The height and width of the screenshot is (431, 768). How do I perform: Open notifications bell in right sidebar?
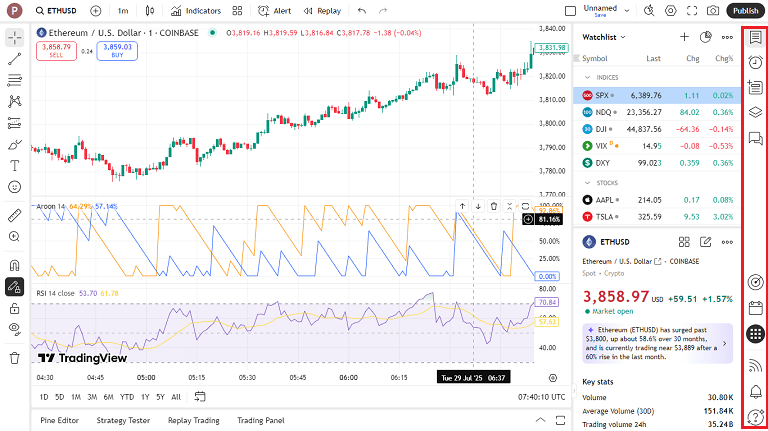pyautogui.click(x=756, y=390)
